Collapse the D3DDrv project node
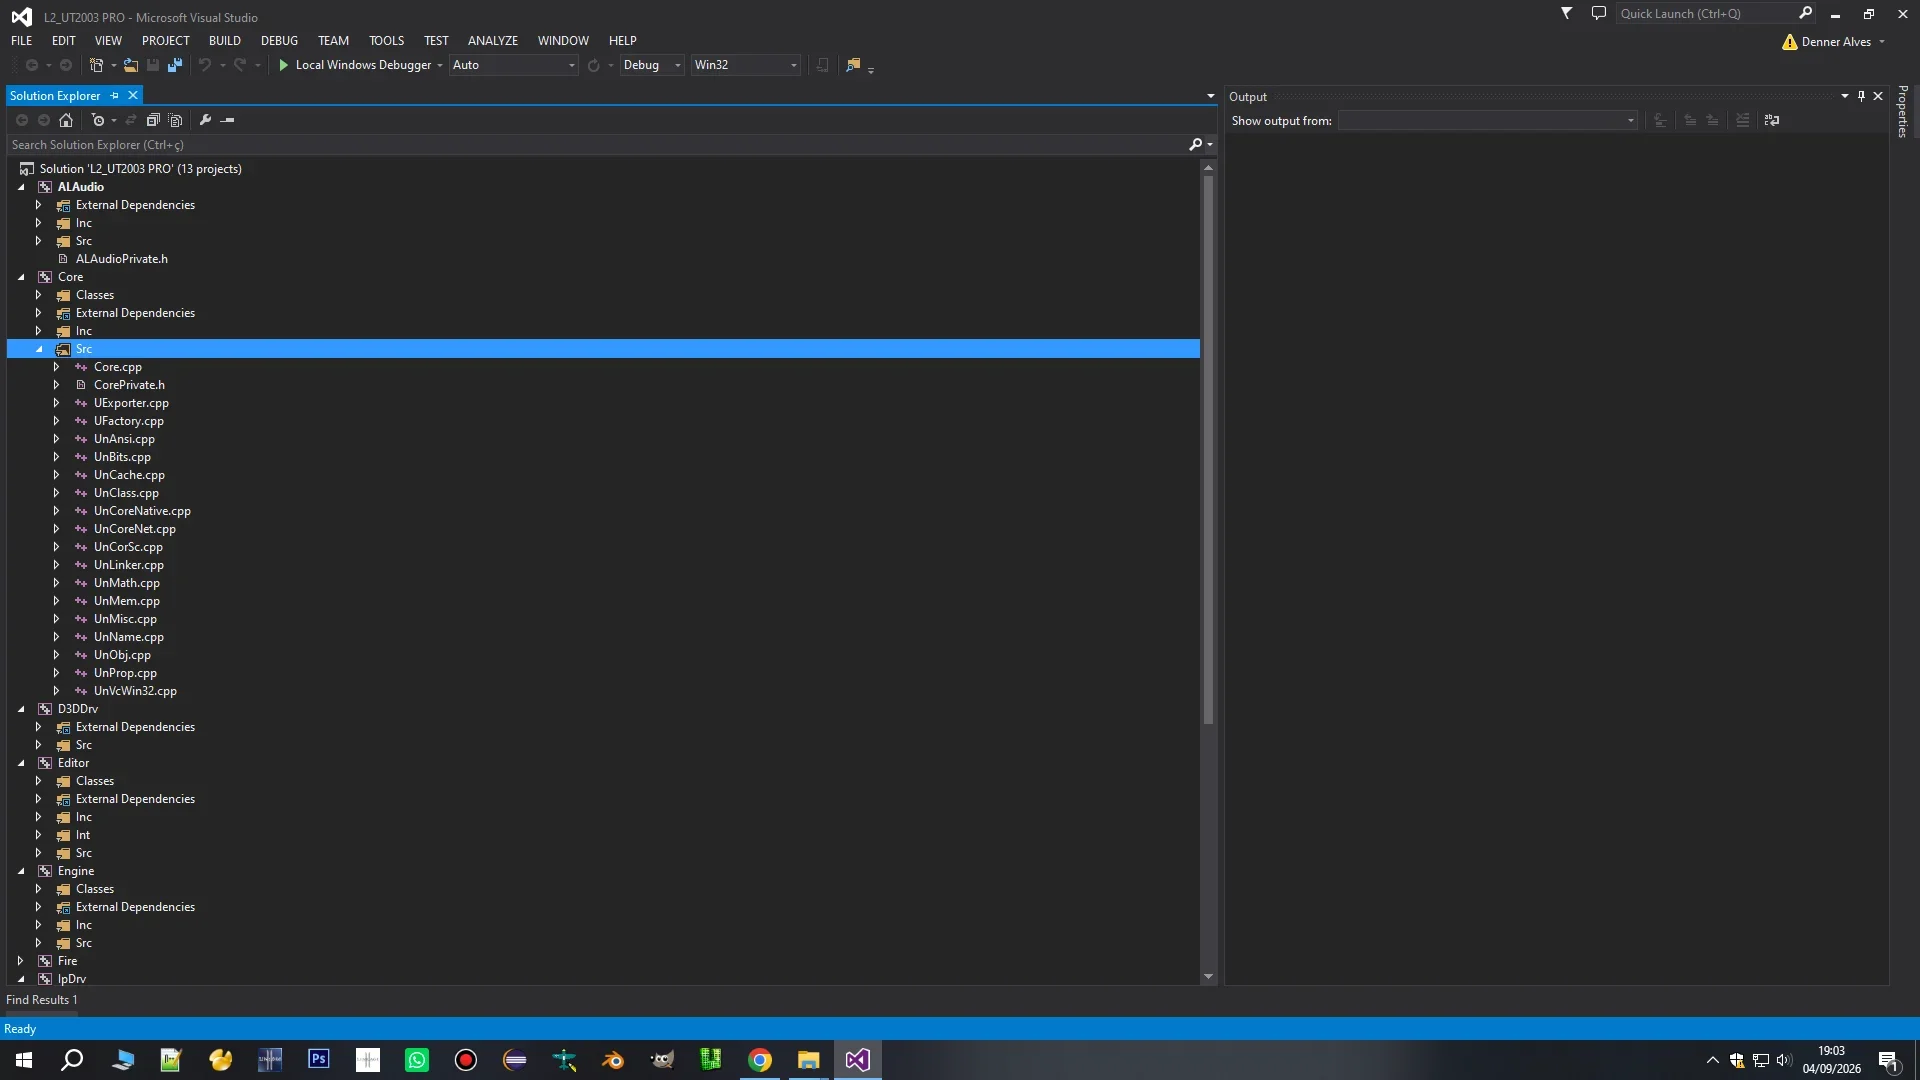Viewport: 1920px width, 1080px height. tap(21, 709)
